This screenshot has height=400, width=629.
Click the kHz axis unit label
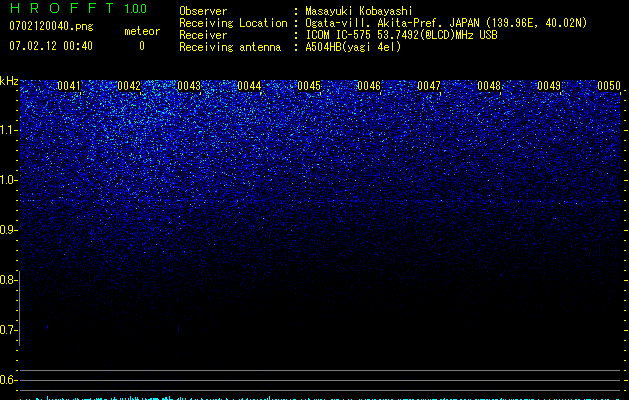pos(9,81)
